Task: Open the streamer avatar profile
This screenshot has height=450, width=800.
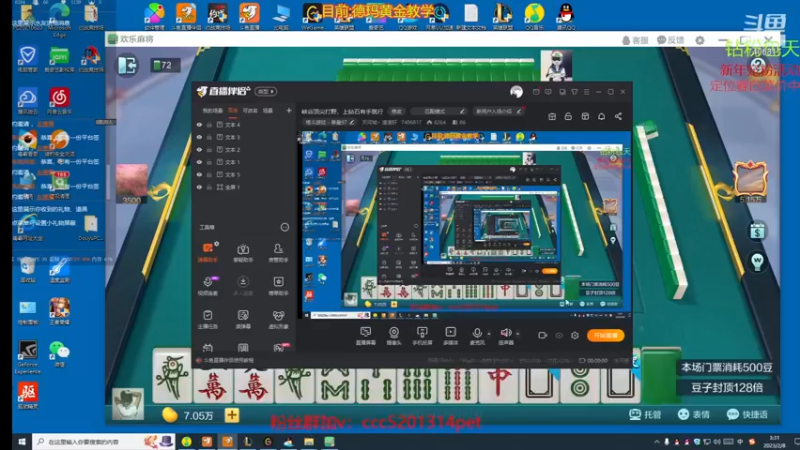Action: (x=516, y=91)
